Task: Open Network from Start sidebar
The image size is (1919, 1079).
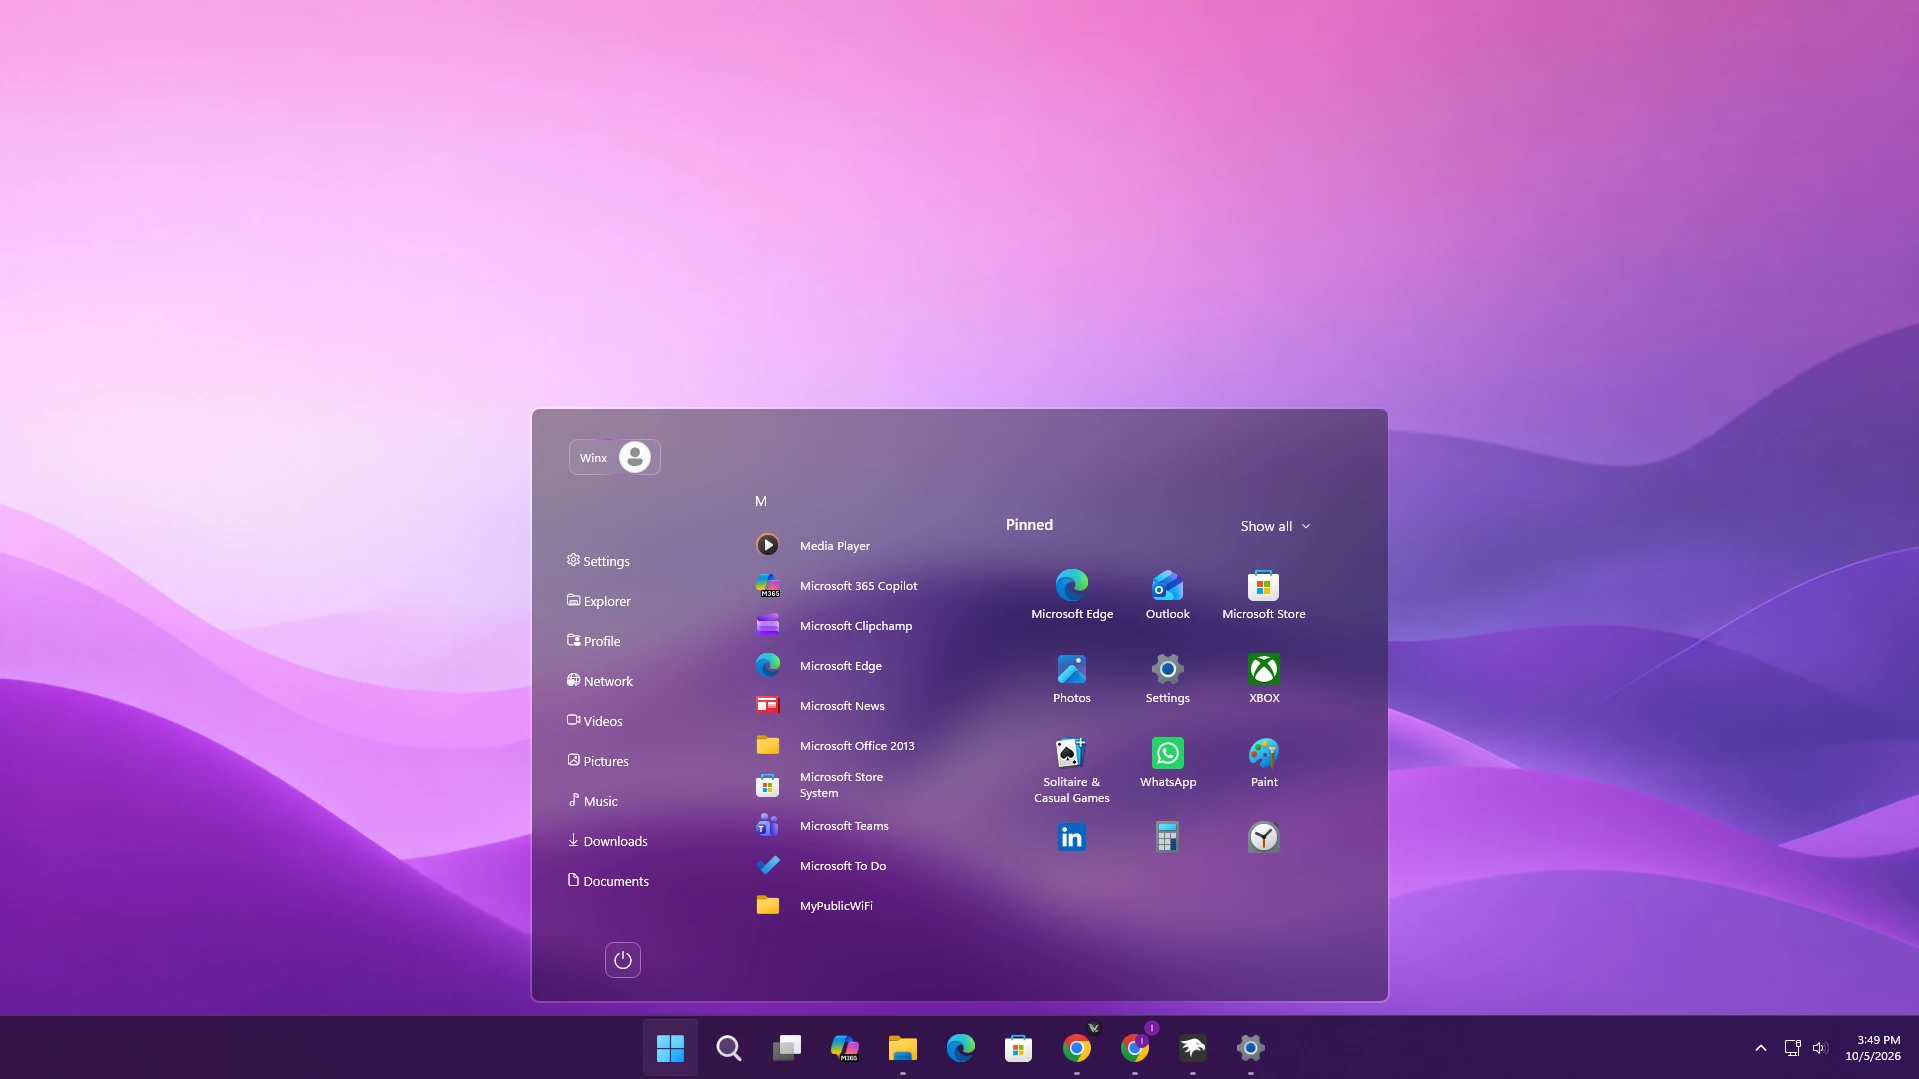Action: 599,681
